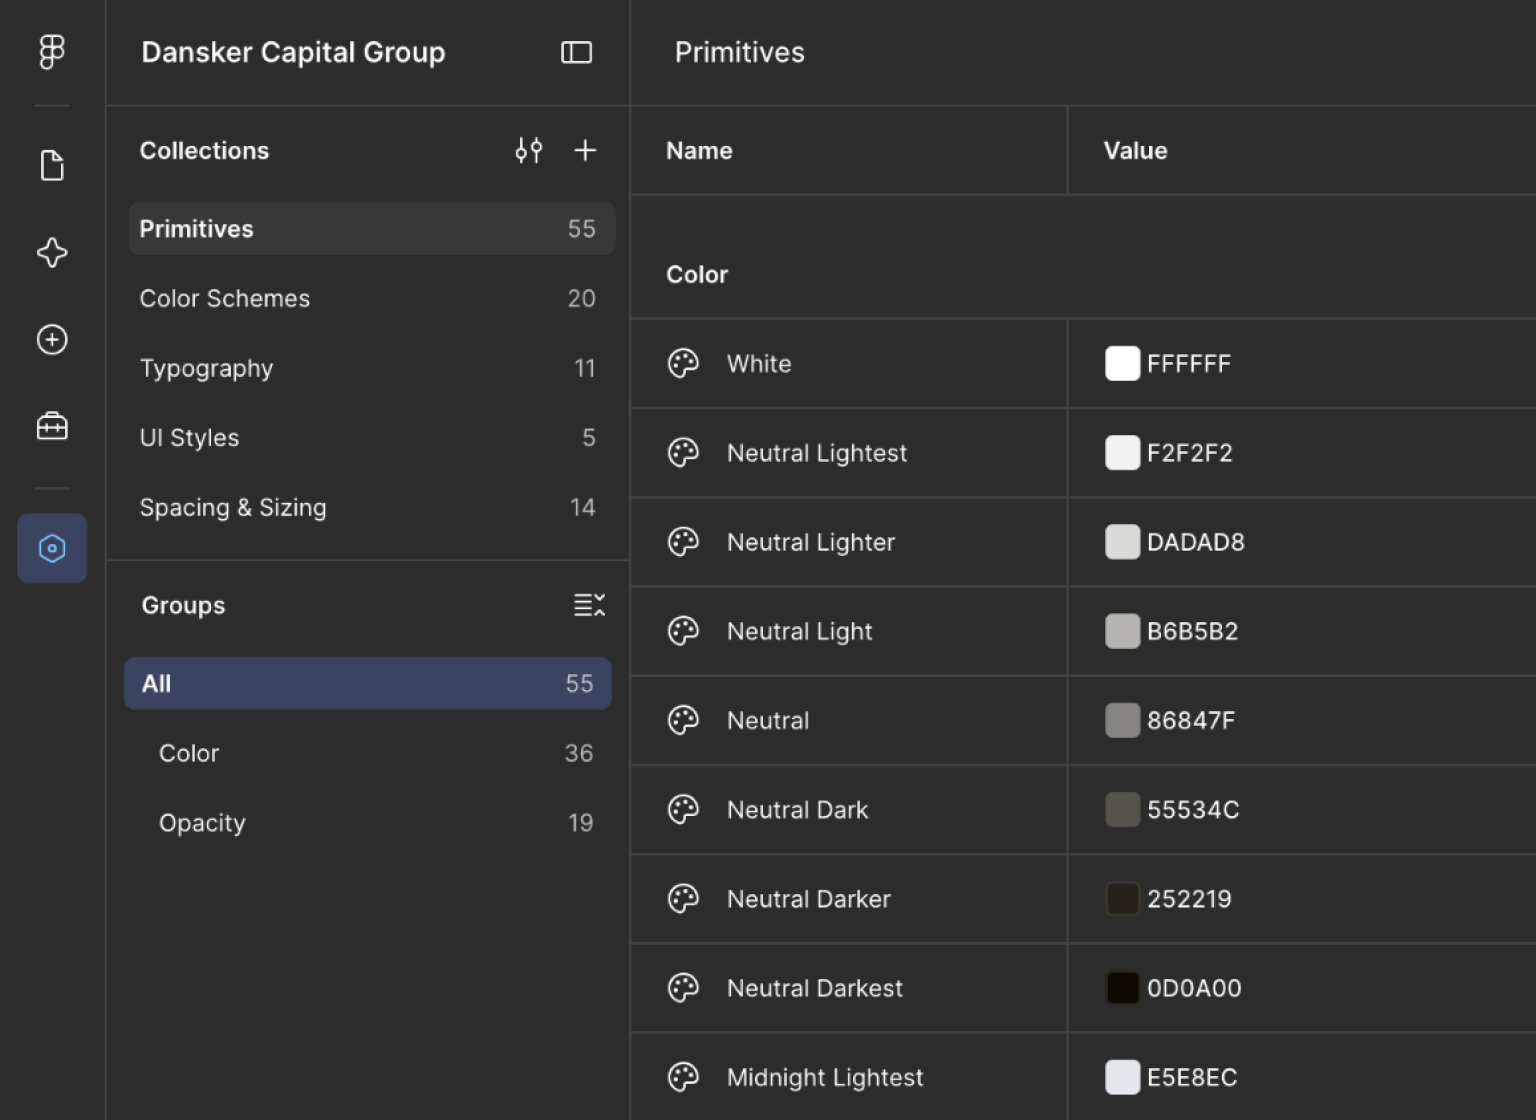1536x1120 pixels.
Task: Select the Color group with 36 items
Action: pos(367,753)
